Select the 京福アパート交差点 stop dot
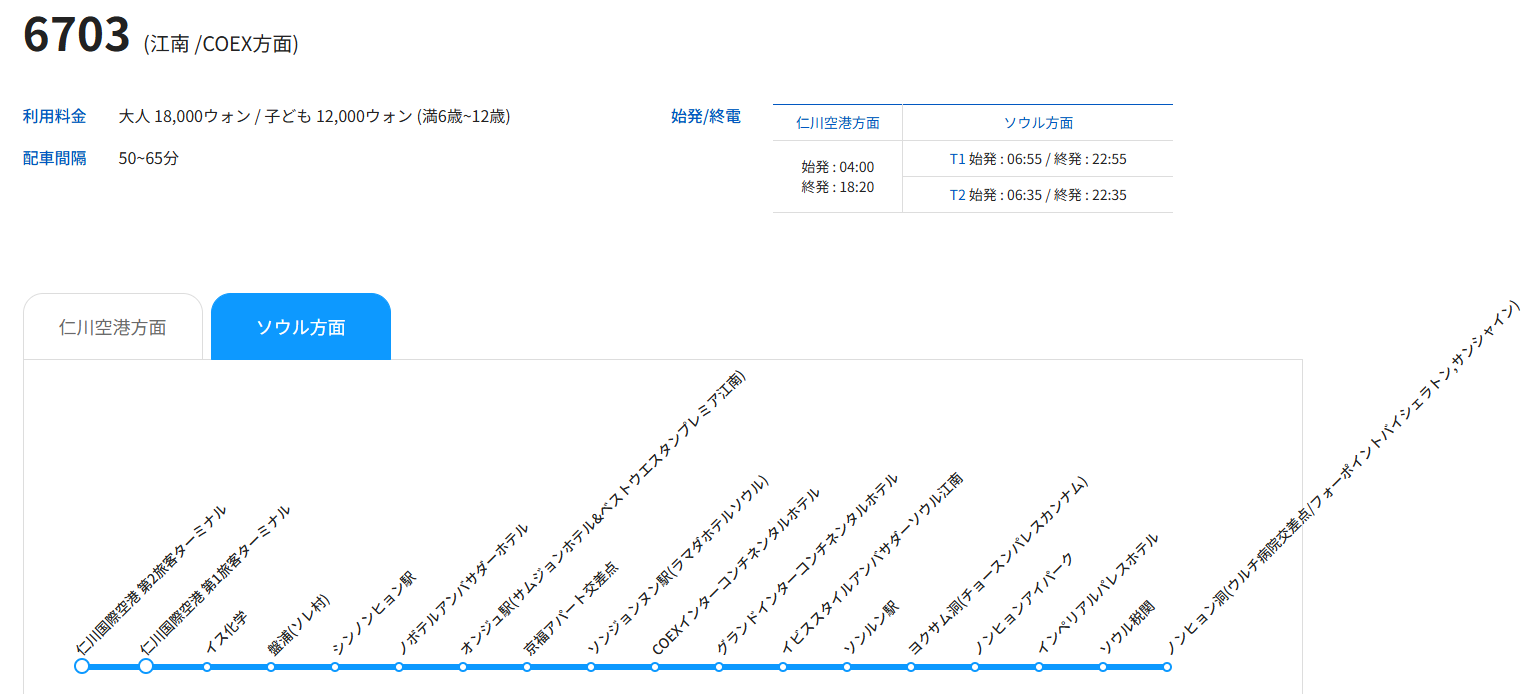The height and width of the screenshot is (694, 1524). click(x=527, y=667)
